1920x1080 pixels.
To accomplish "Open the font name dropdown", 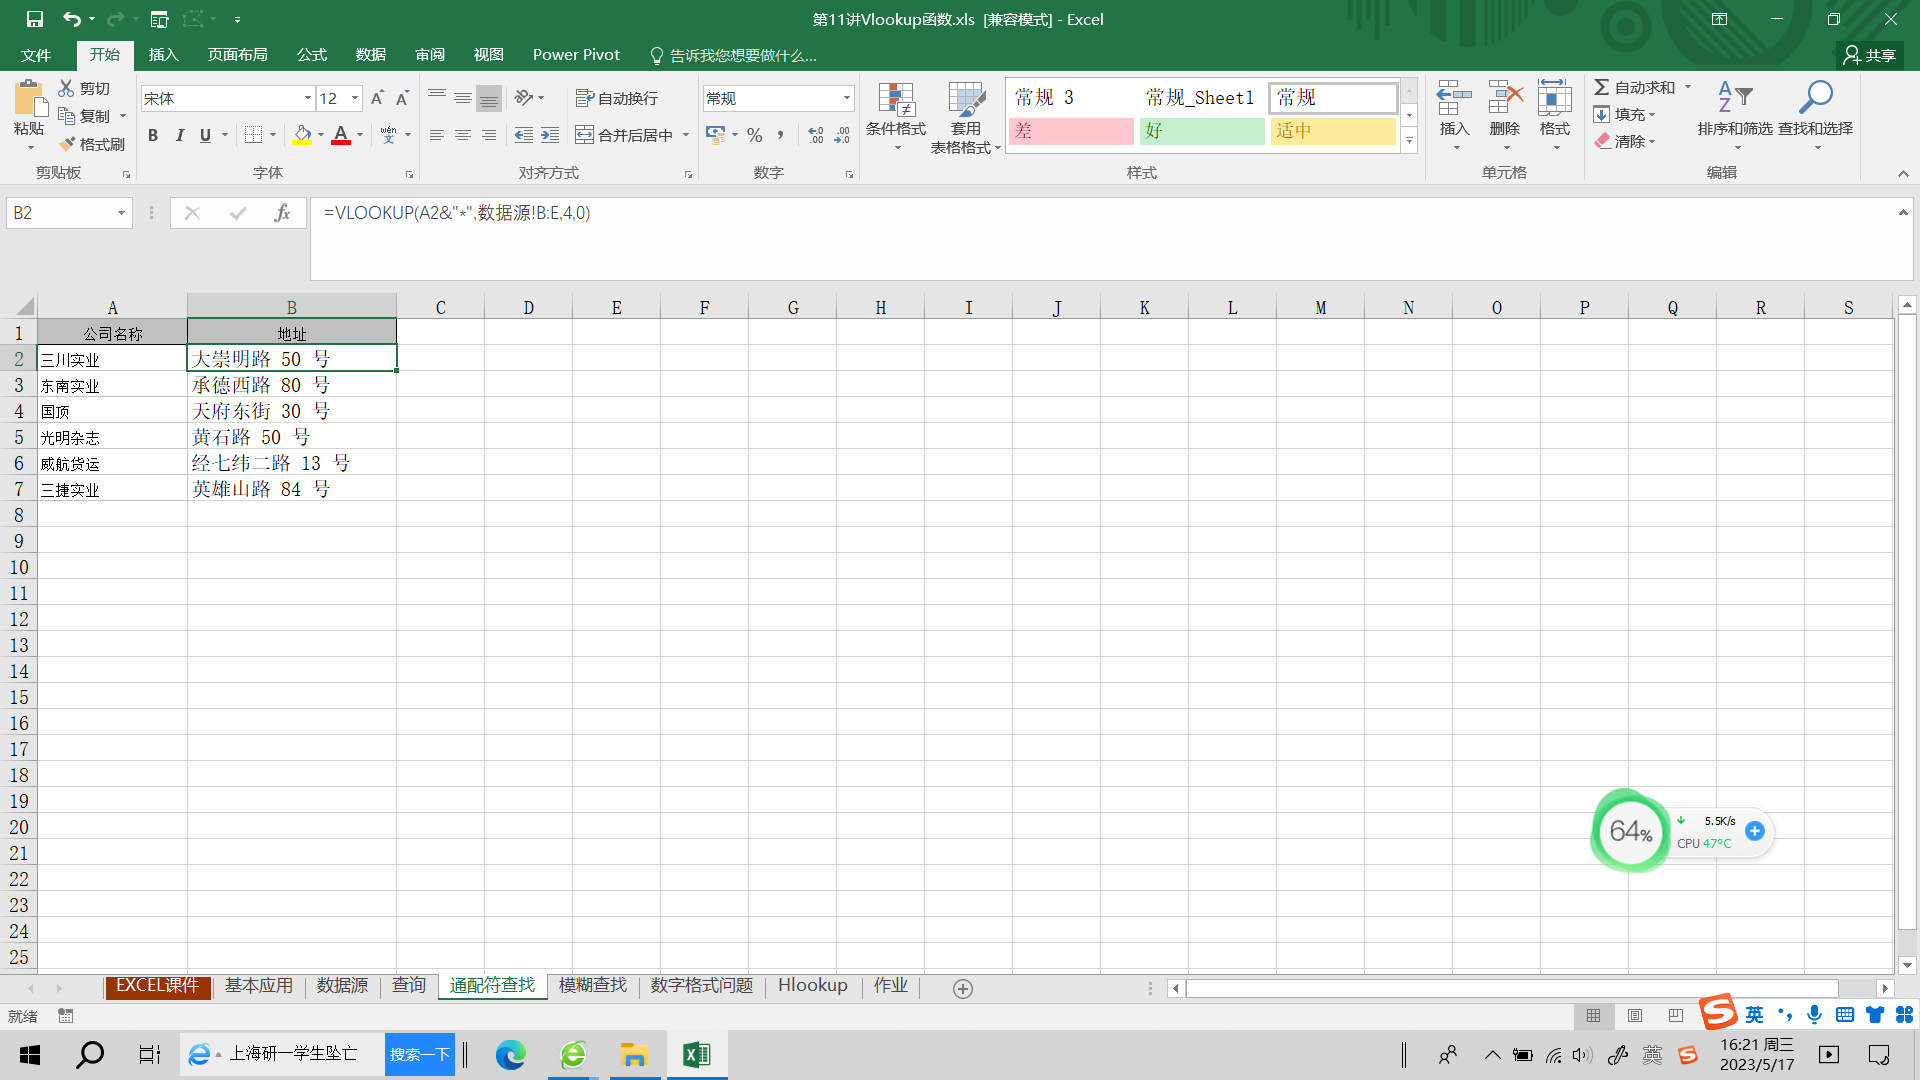I will coord(307,98).
